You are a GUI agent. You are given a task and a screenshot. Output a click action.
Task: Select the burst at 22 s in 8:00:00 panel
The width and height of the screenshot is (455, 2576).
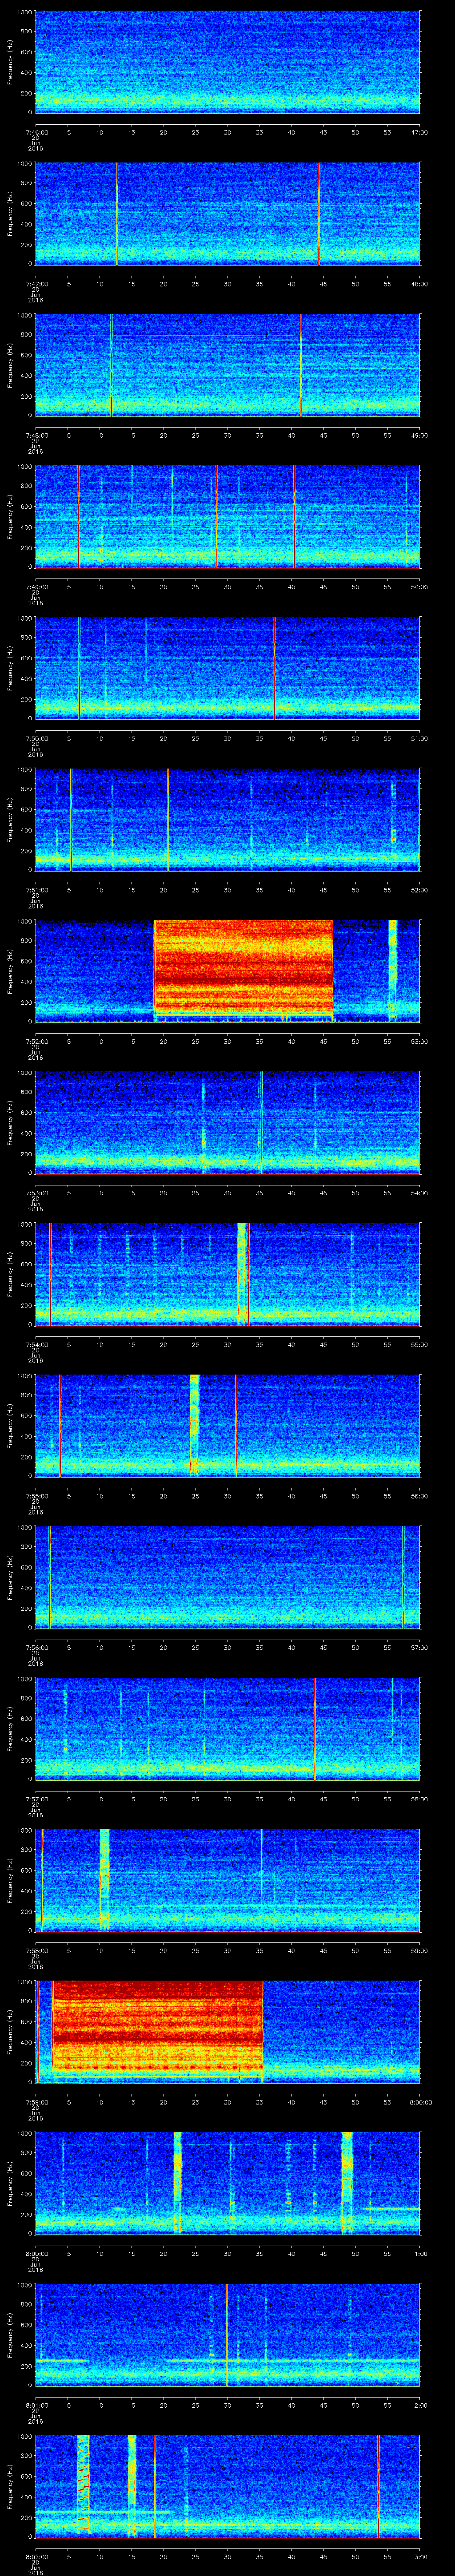coord(178,2182)
